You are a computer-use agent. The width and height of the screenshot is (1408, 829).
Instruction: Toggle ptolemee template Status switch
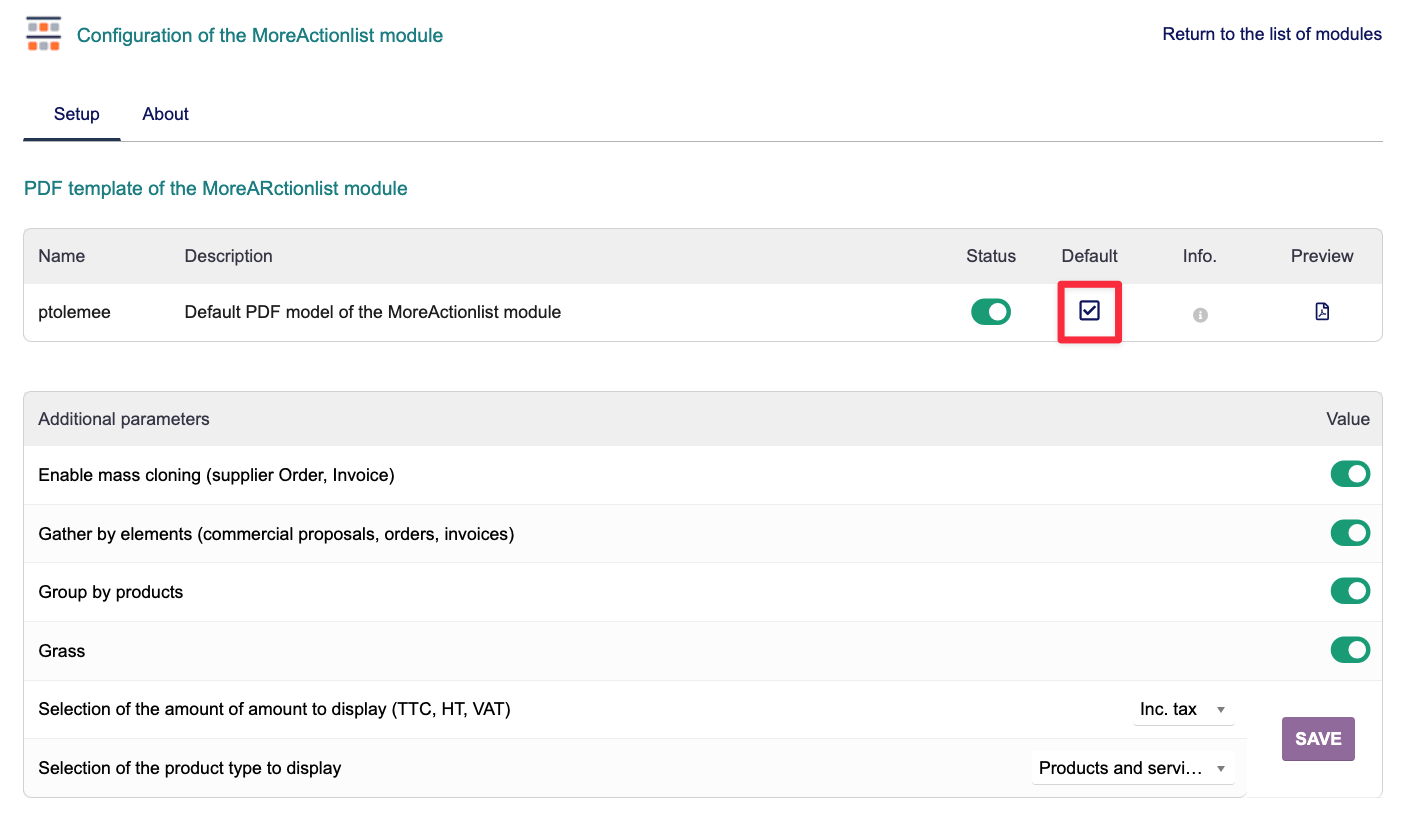pyautogui.click(x=990, y=312)
